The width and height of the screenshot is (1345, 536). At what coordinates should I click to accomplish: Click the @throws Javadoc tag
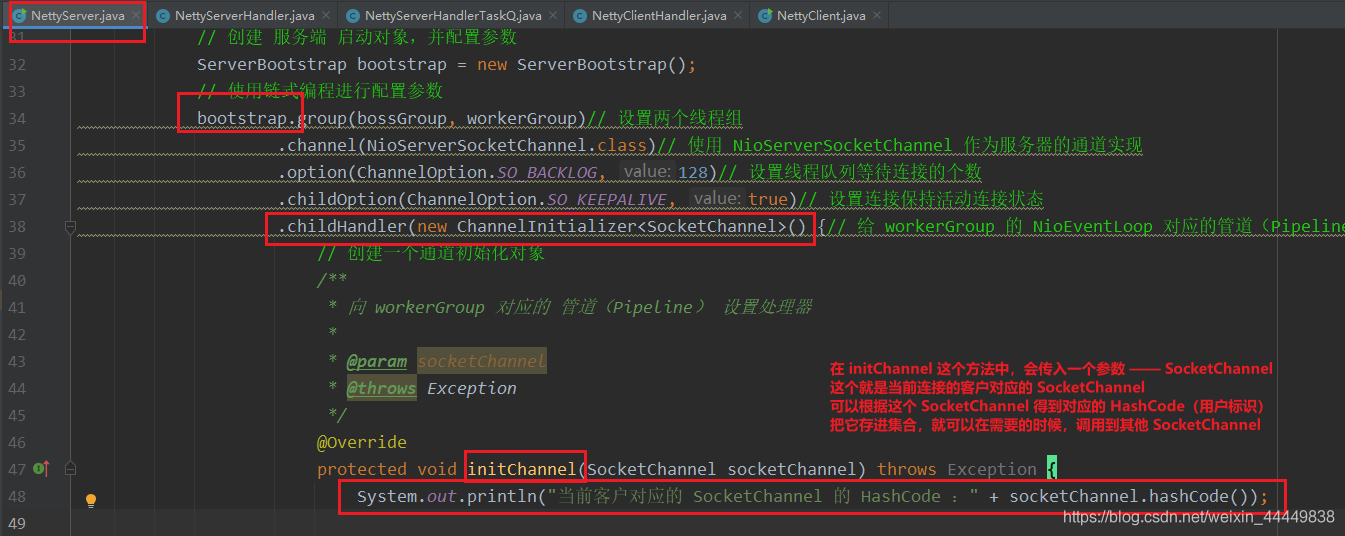pos(381,389)
